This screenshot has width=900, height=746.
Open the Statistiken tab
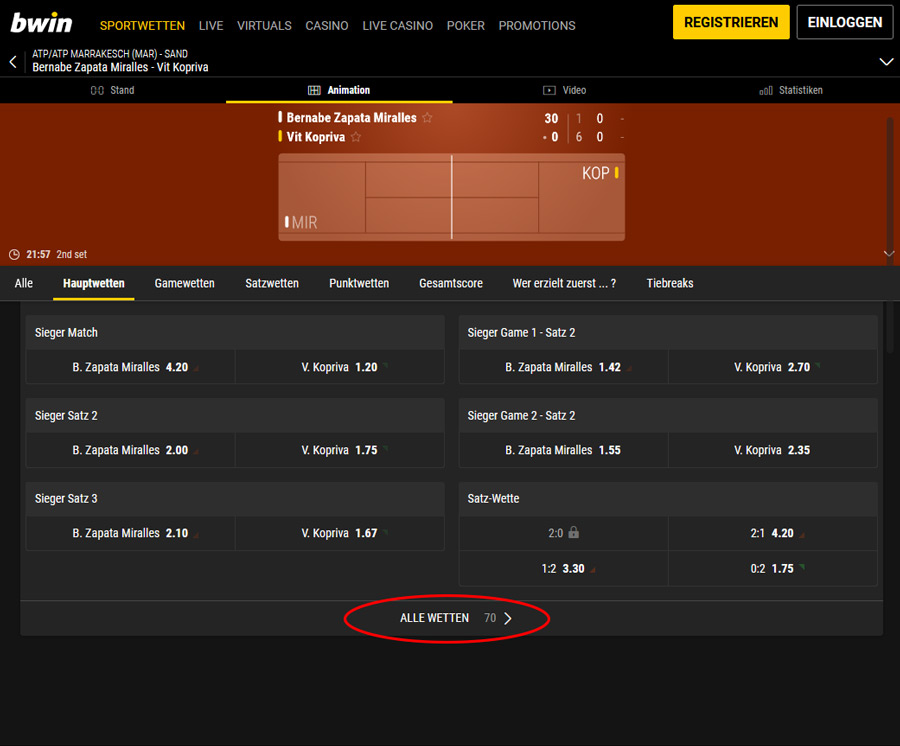pyautogui.click(x=791, y=90)
